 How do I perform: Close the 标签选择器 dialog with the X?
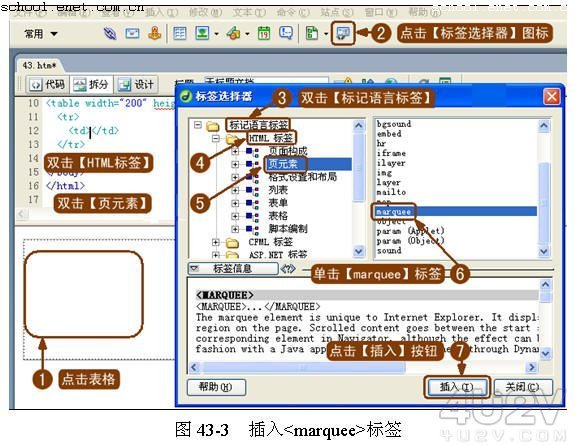click(x=551, y=97)
